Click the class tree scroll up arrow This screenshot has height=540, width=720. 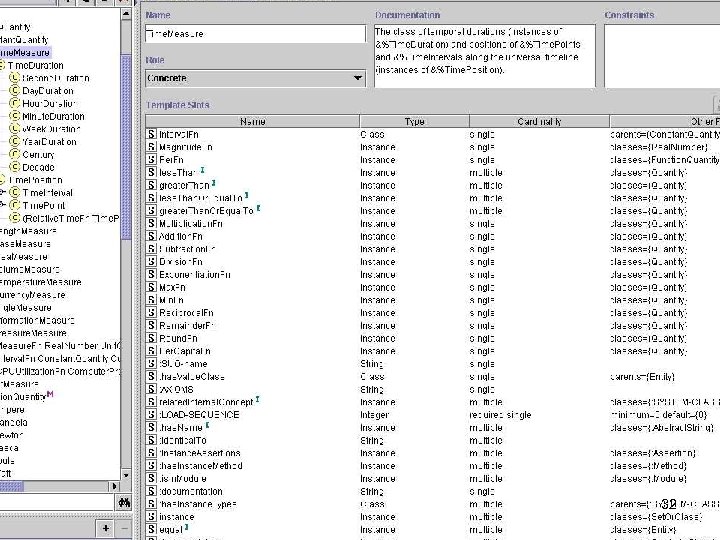pos(126,14)
